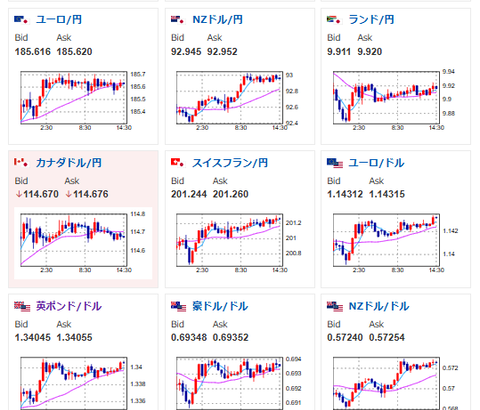Image resolution: width=480 pixels, height=410 pixels.
Task: Open the 豪ドル/ドル rate link
Action: [220, 306]
